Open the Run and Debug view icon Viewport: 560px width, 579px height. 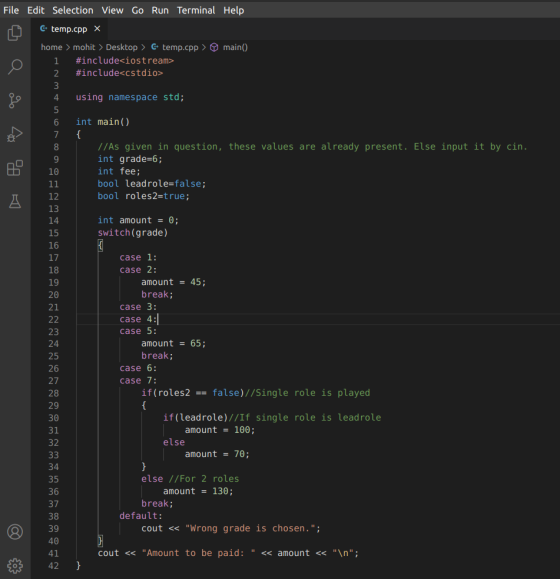(x=15, y=134)
